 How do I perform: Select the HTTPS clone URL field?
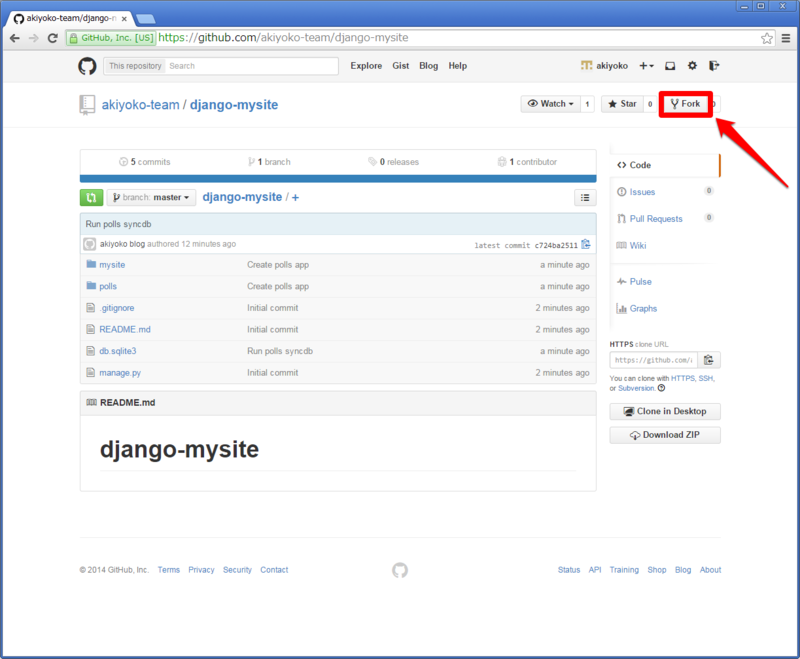pos(654,360)
